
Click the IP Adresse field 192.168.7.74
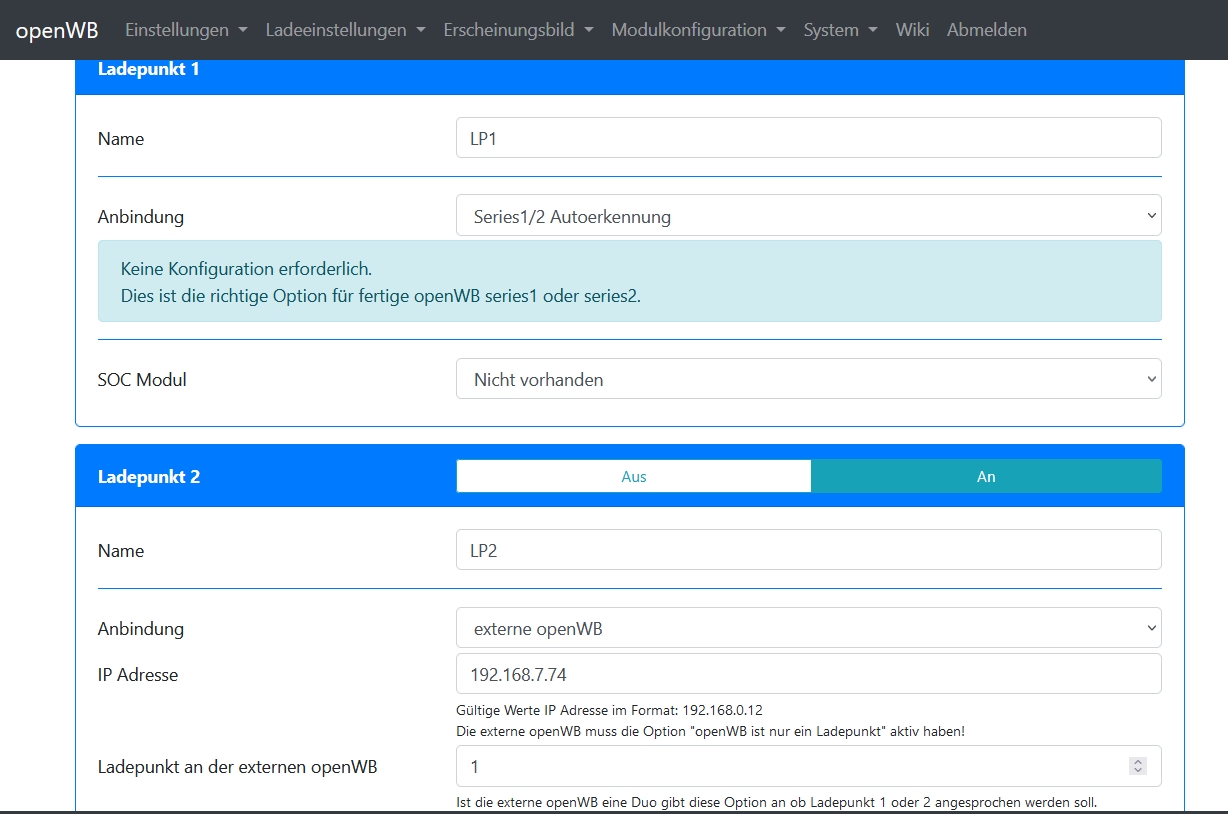(x=808, y=674)
